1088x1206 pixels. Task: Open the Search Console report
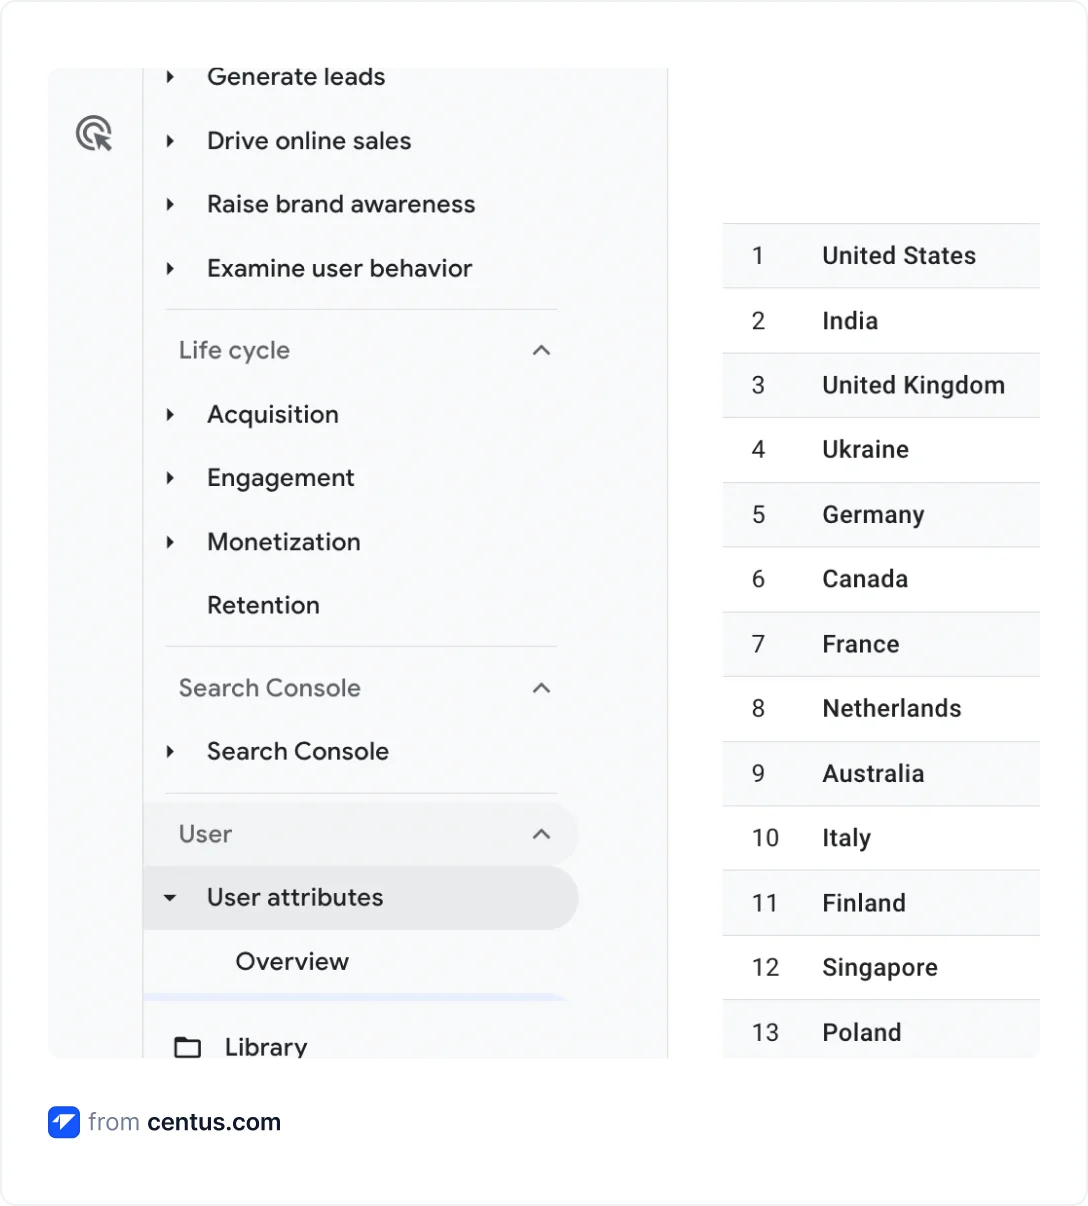pos(297,751)
